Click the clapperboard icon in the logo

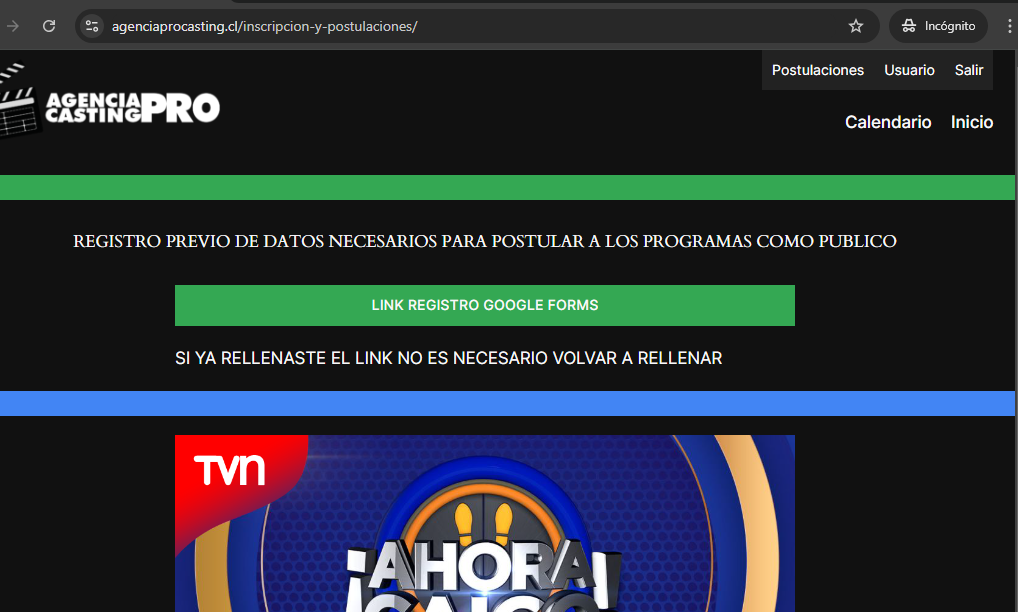18,102
